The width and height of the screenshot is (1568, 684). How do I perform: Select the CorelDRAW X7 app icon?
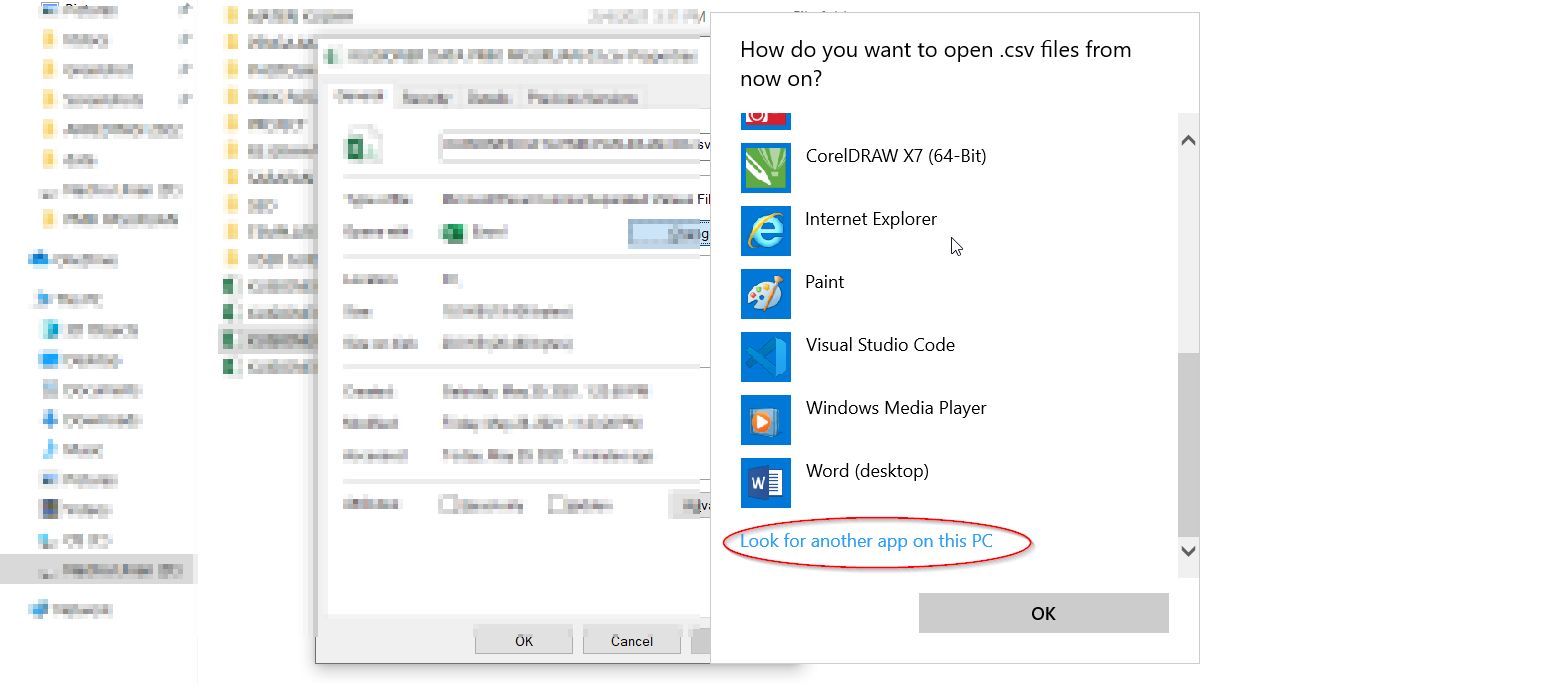[766, 168]
